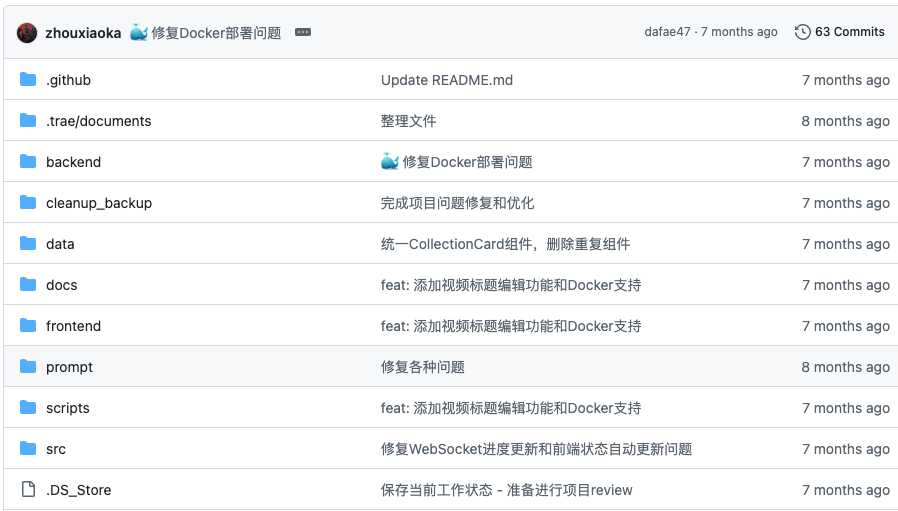The width and height of the screenshot is (898, 511).
Task: Click the docs folder icon
Action: click(x=28, y=284)
